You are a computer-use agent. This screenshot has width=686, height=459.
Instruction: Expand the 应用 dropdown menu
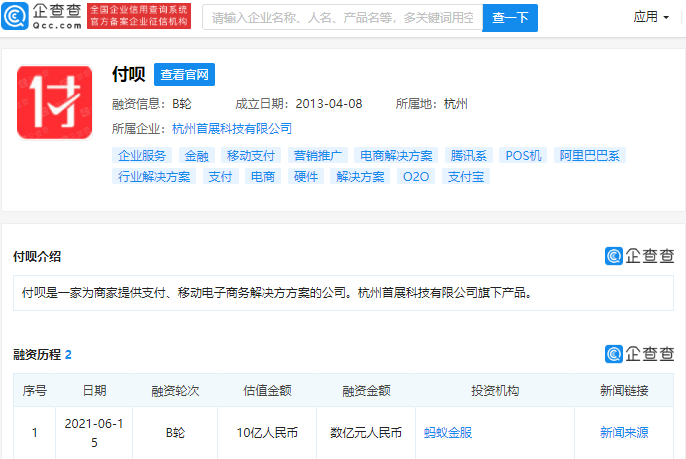click(651, 17)
